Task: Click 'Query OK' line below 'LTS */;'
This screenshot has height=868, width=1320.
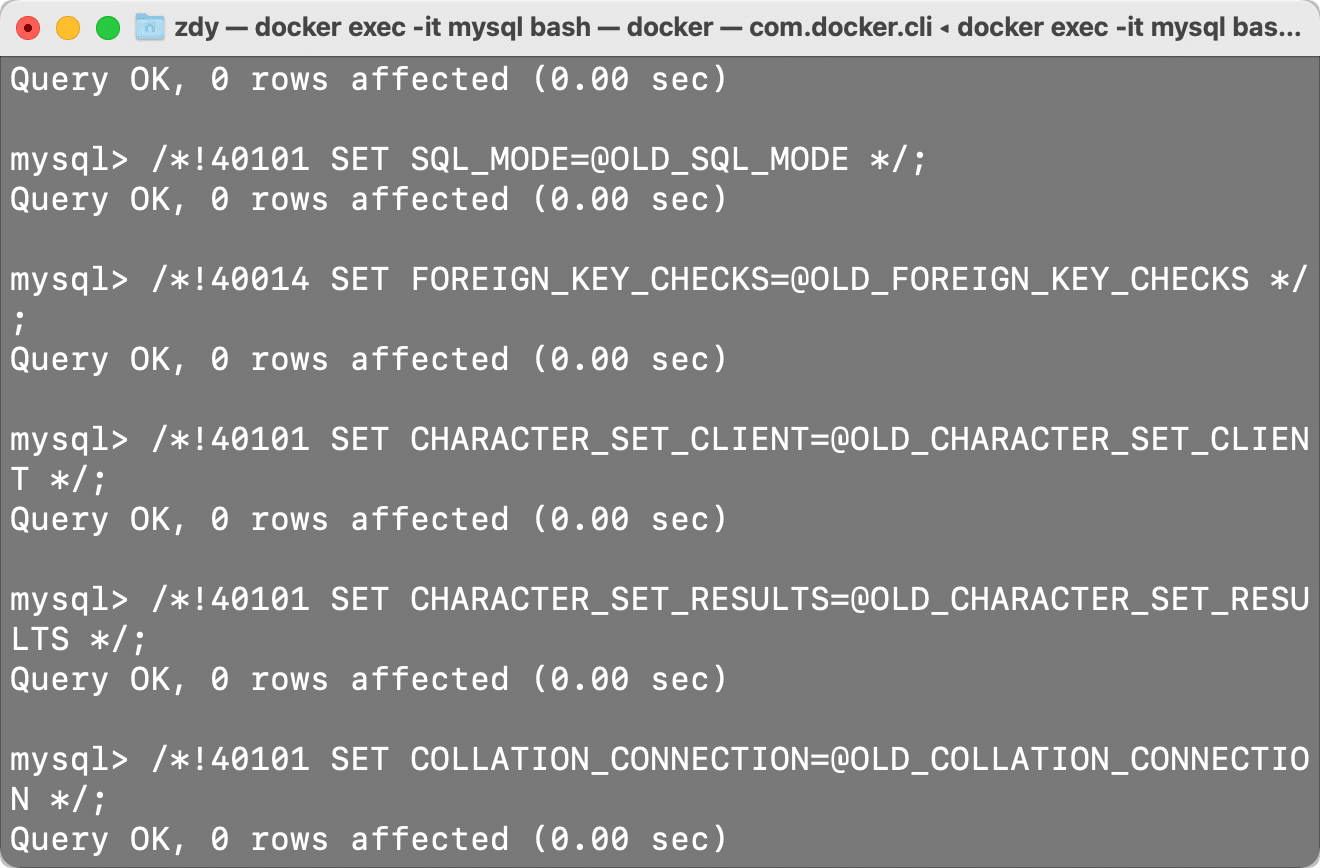Action: [368, 679]
